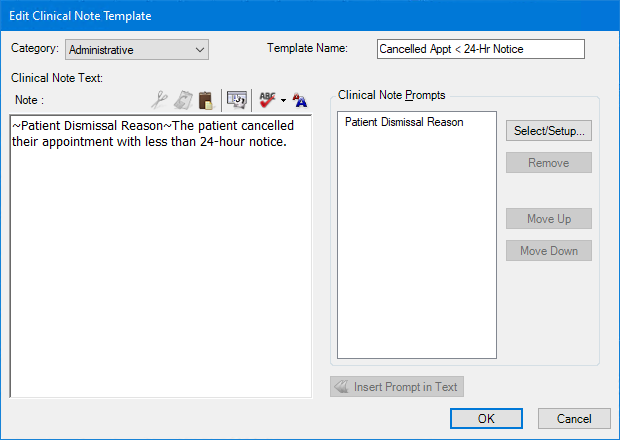Open the spell check options arrow
This screenshot has width=620, height=440.
[x=283, y=100]
